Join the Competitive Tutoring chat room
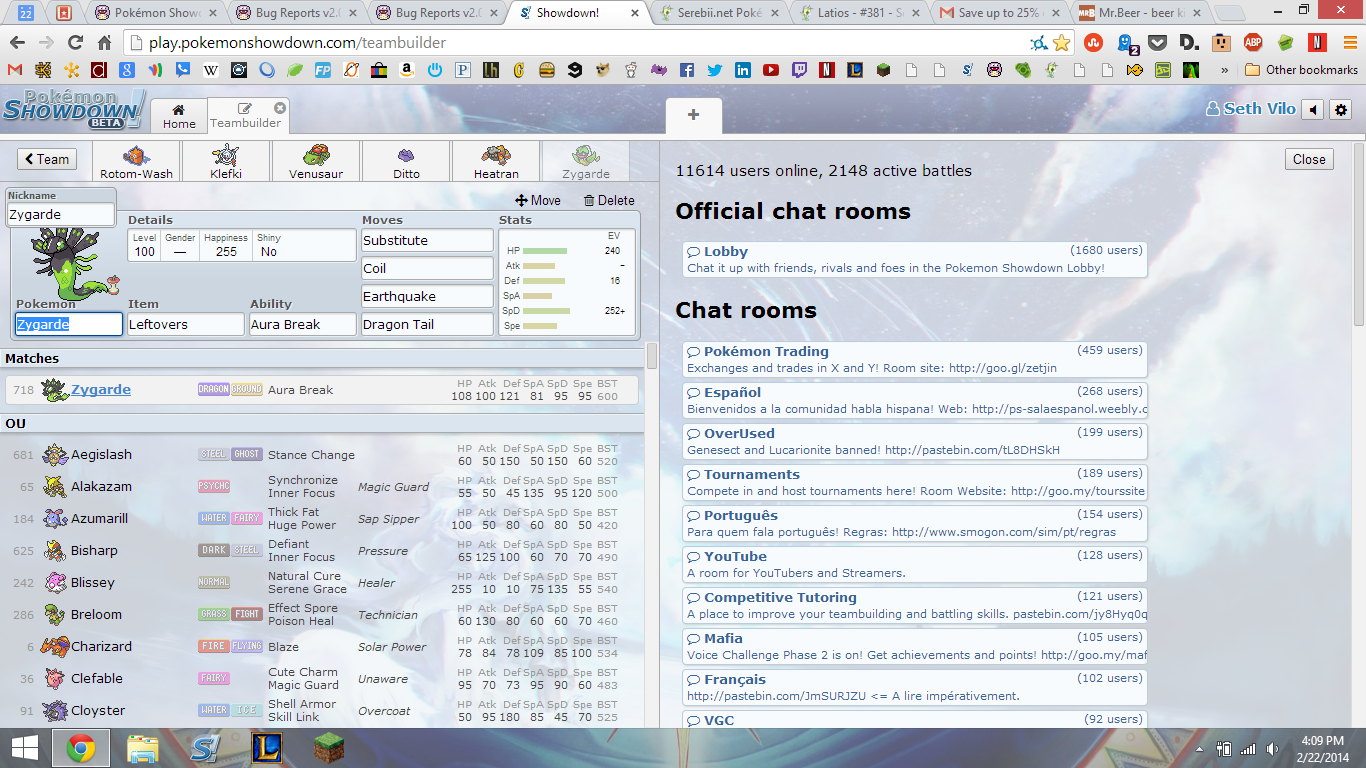Viewport: 1366px width, 768px height. click(913, 605)
